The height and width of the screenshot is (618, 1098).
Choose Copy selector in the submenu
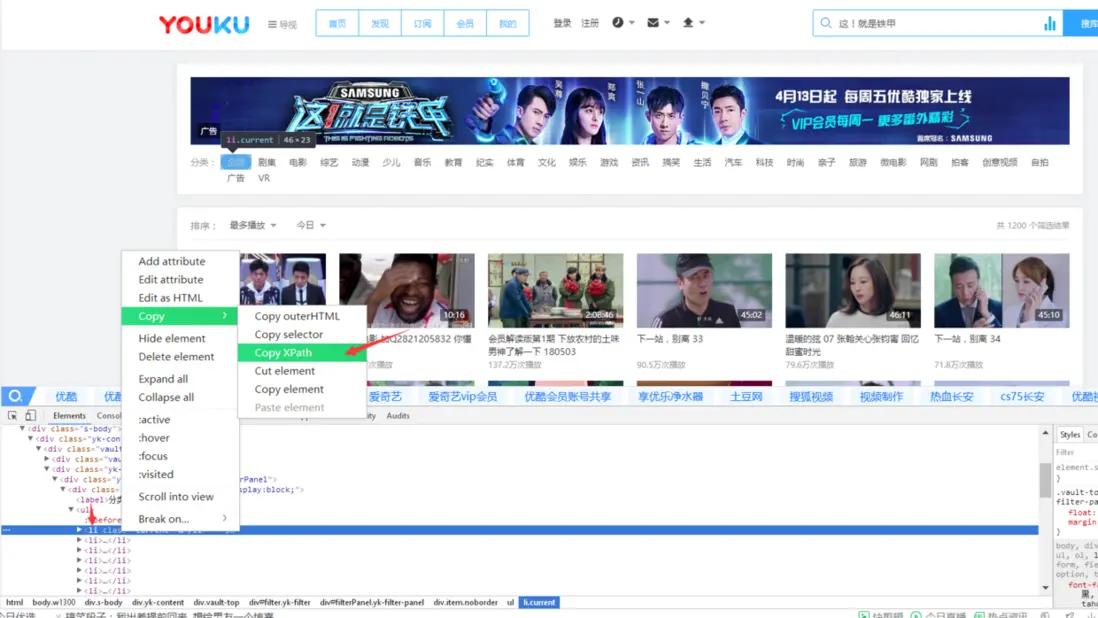302,334
